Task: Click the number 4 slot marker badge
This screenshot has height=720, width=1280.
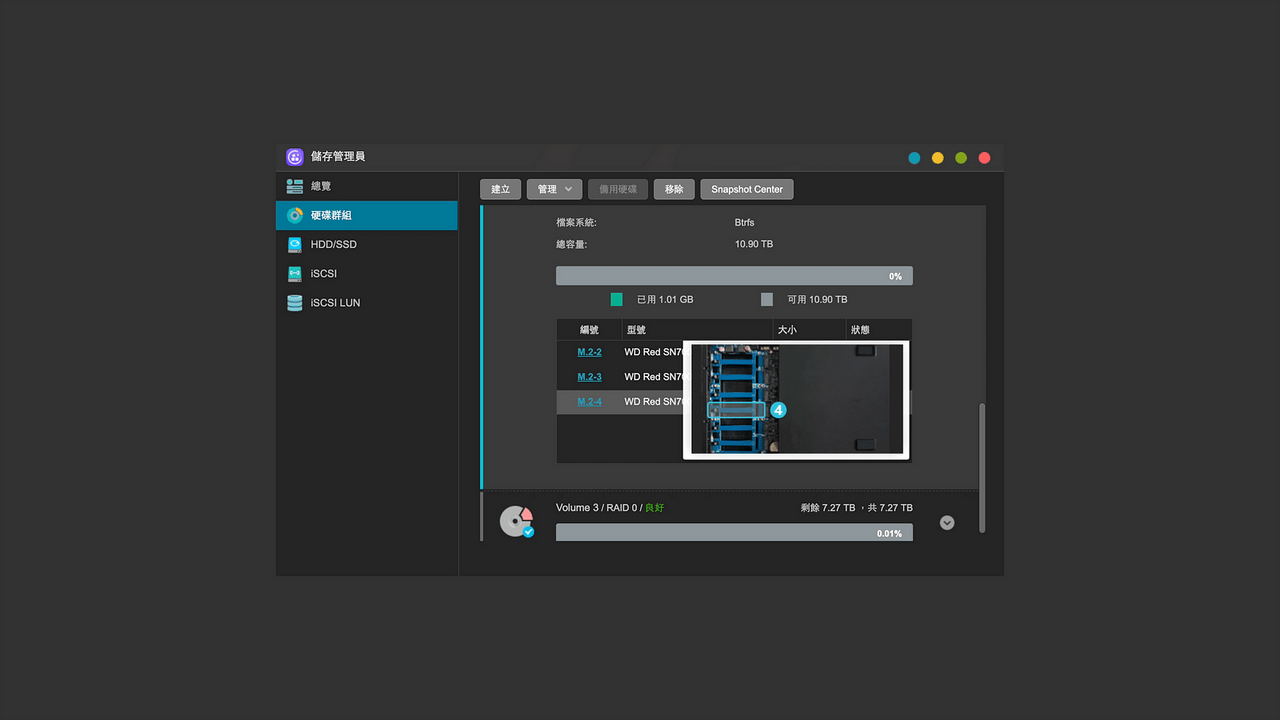Action: (779, 410)
